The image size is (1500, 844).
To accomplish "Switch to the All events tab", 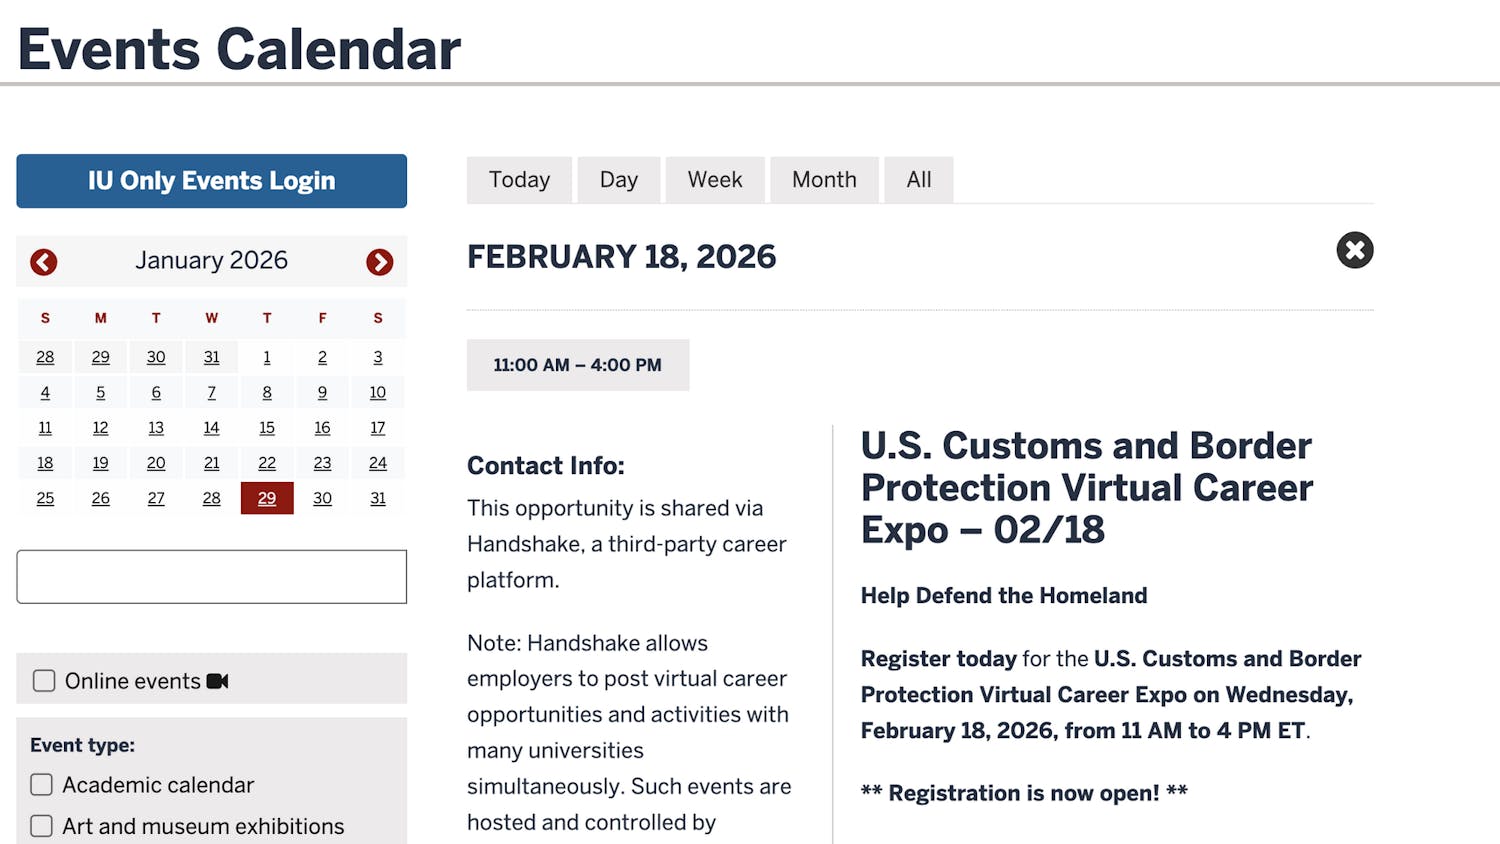I will click(918, 180).
